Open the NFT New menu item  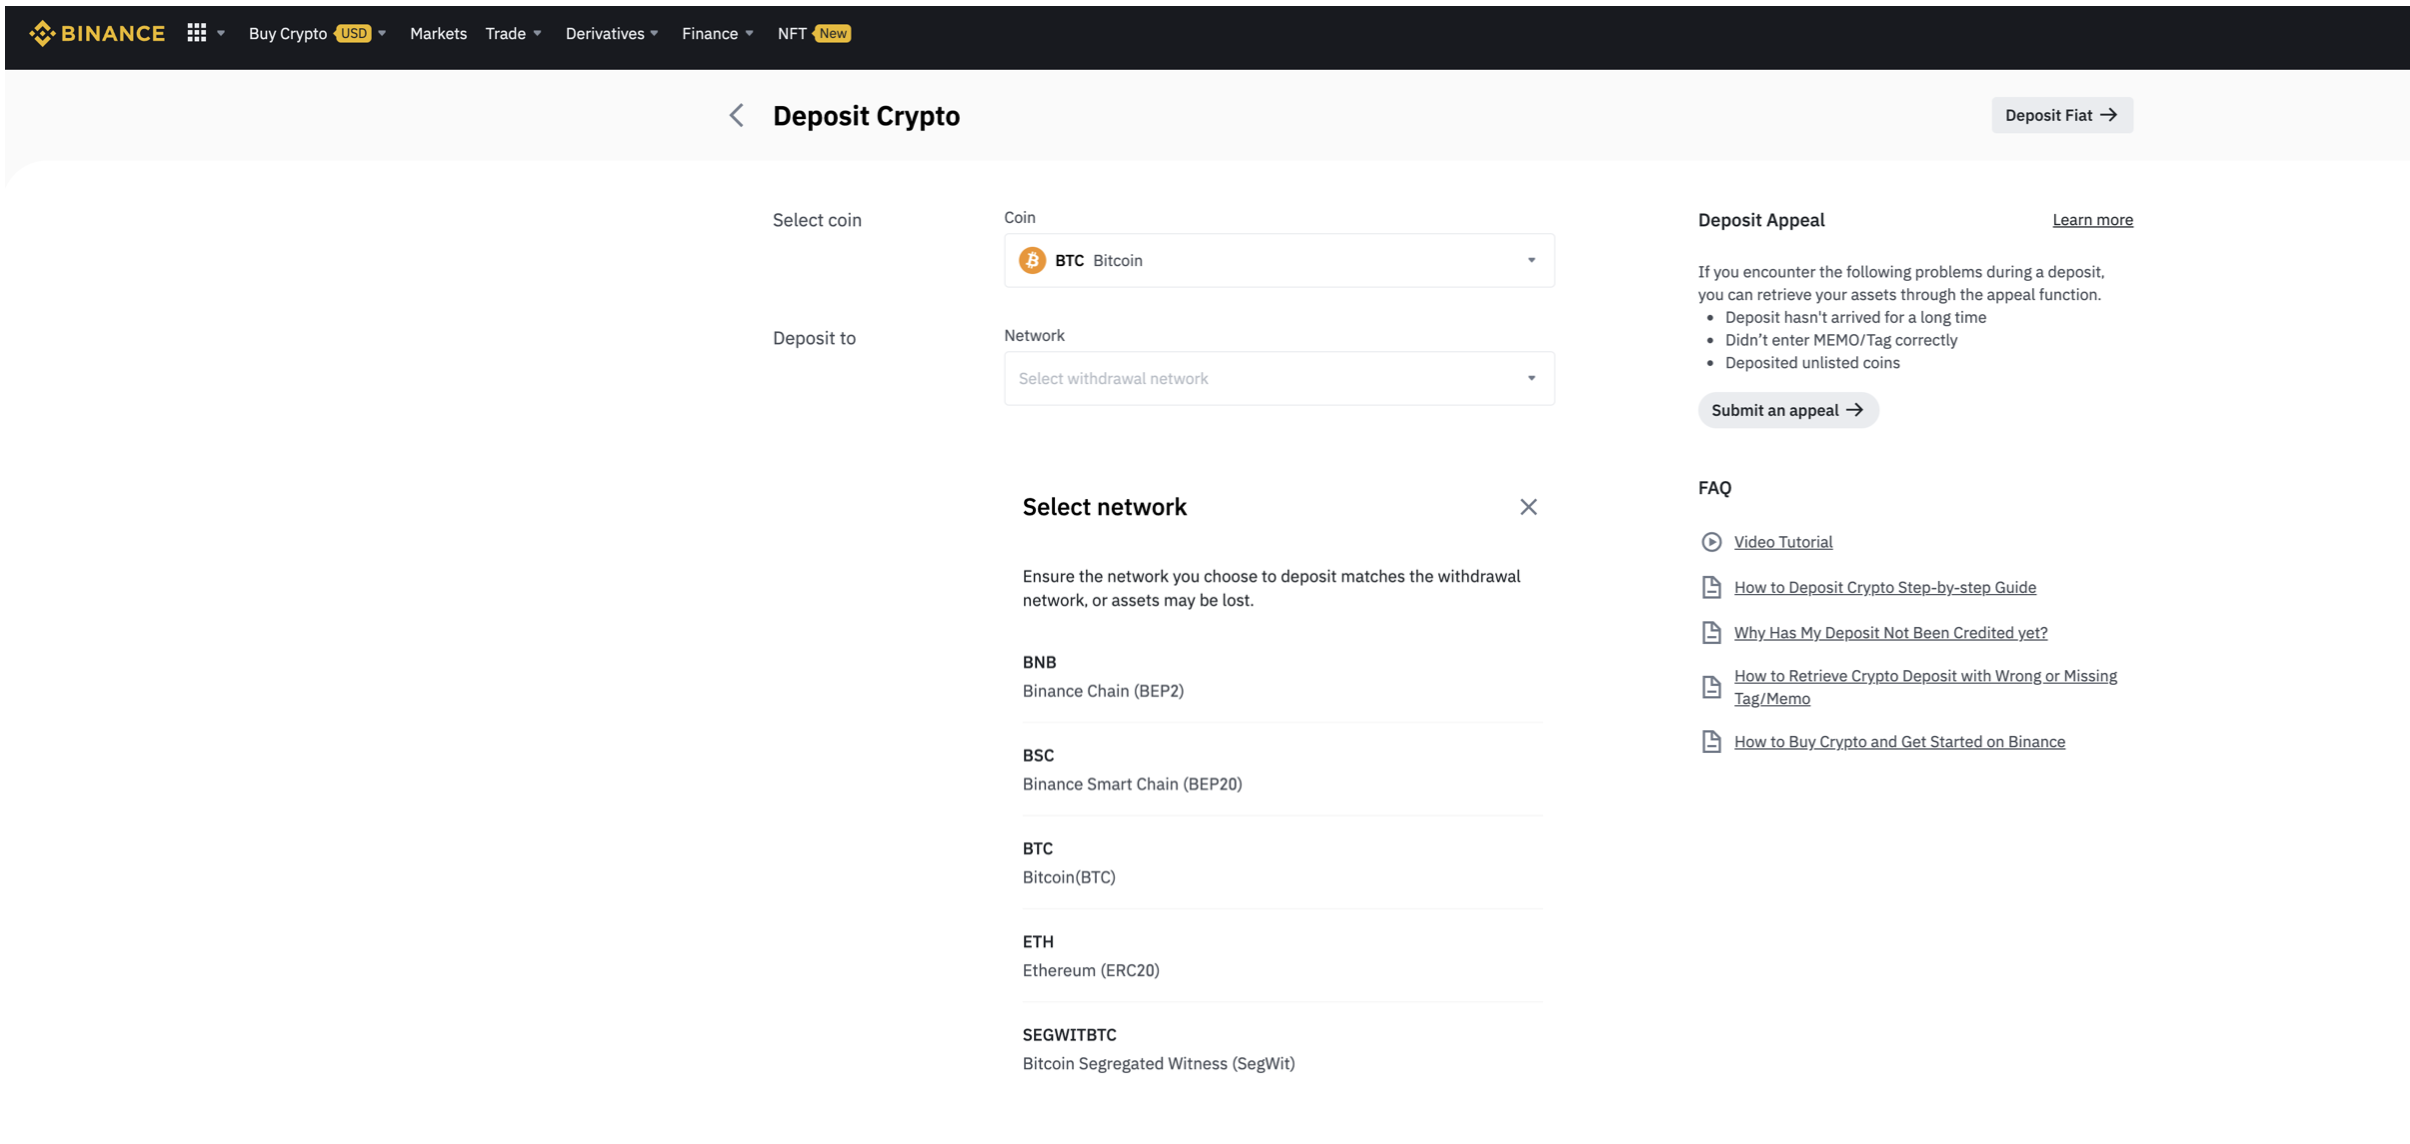coord(813,34)
